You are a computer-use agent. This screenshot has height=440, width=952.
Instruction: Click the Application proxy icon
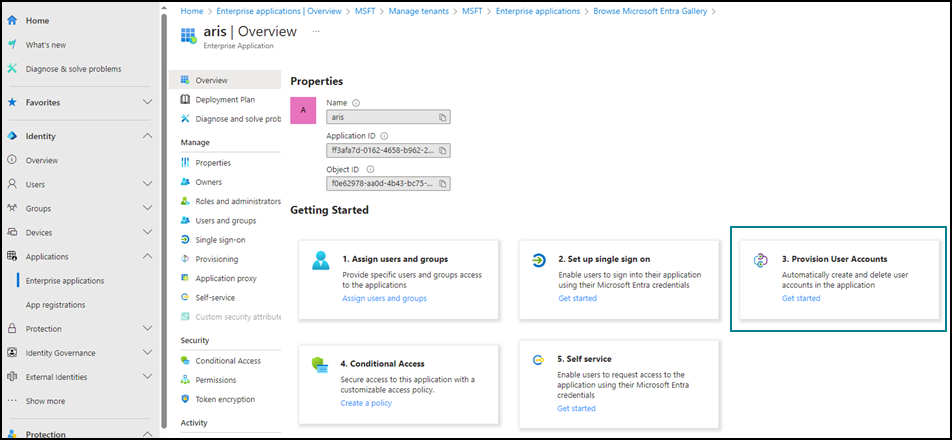[185, 279]
